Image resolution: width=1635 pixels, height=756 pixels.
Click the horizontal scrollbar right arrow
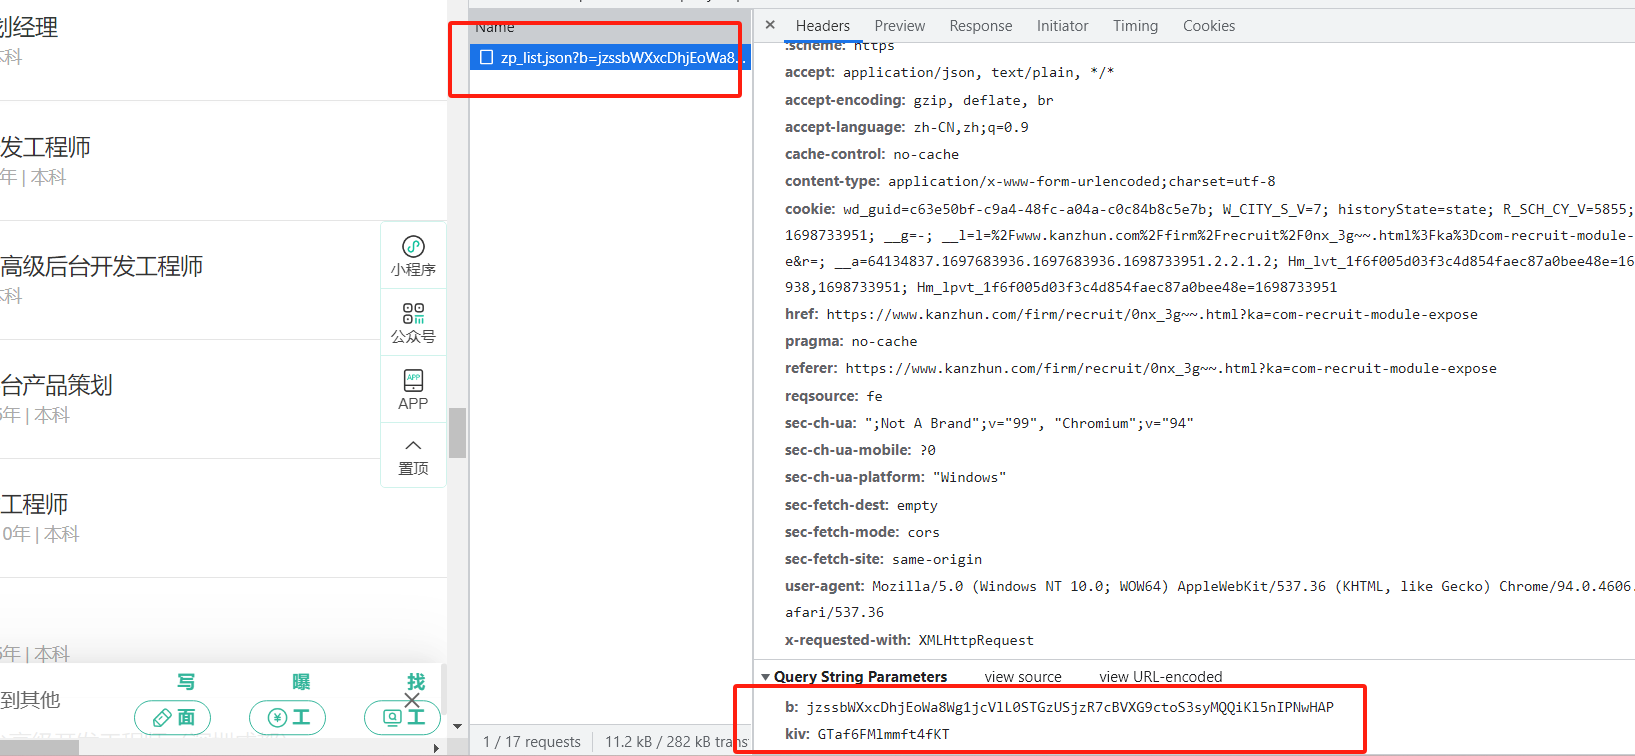point(436,748)
